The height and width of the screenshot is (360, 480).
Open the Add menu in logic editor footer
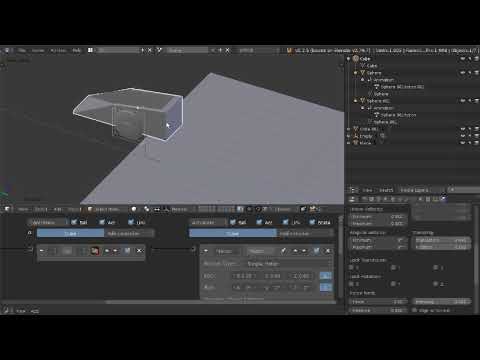click(35, 311)
